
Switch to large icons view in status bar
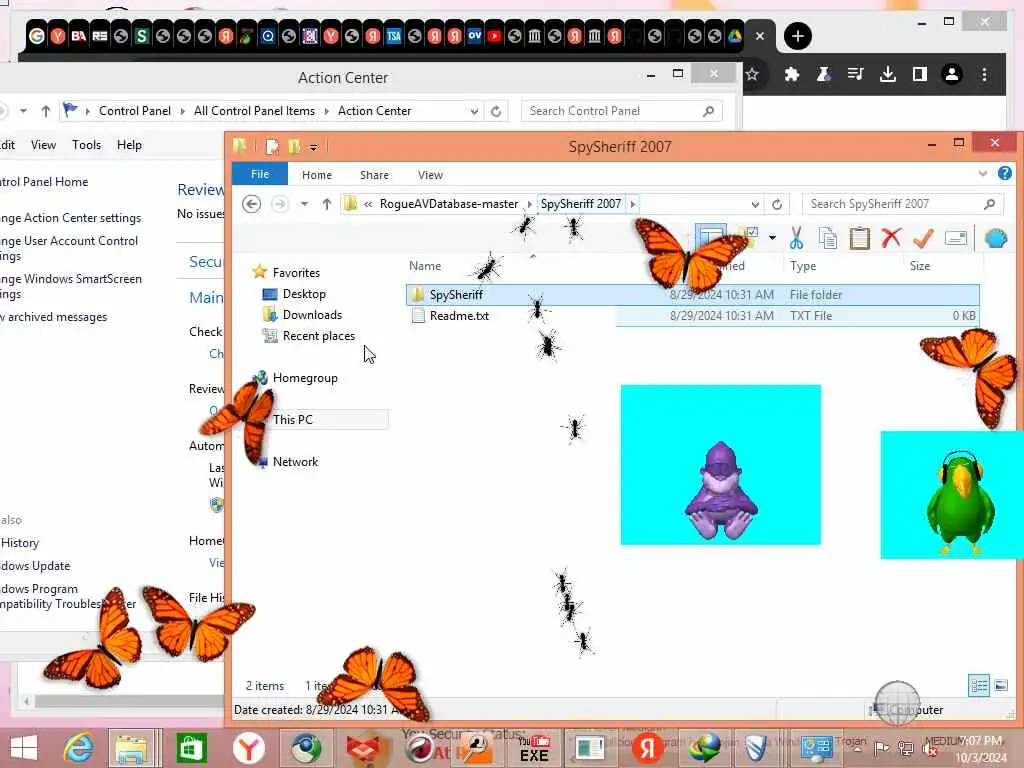(x=1000, y=685)
